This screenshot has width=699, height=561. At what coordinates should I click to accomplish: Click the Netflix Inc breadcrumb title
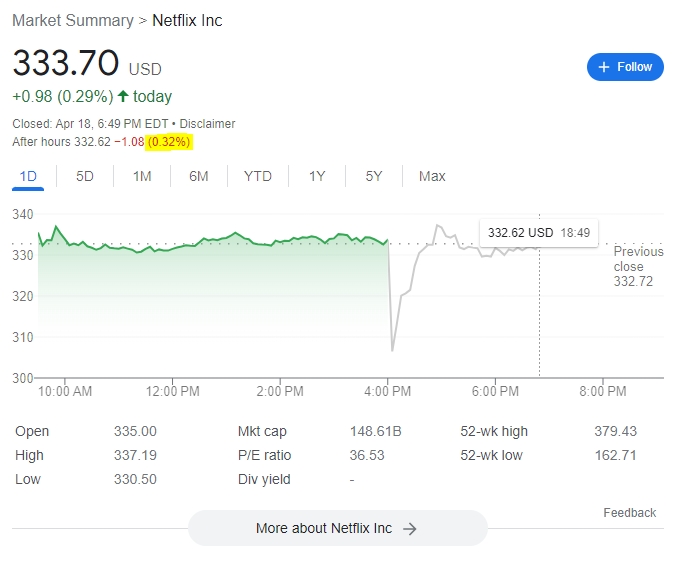coord(187,21)
